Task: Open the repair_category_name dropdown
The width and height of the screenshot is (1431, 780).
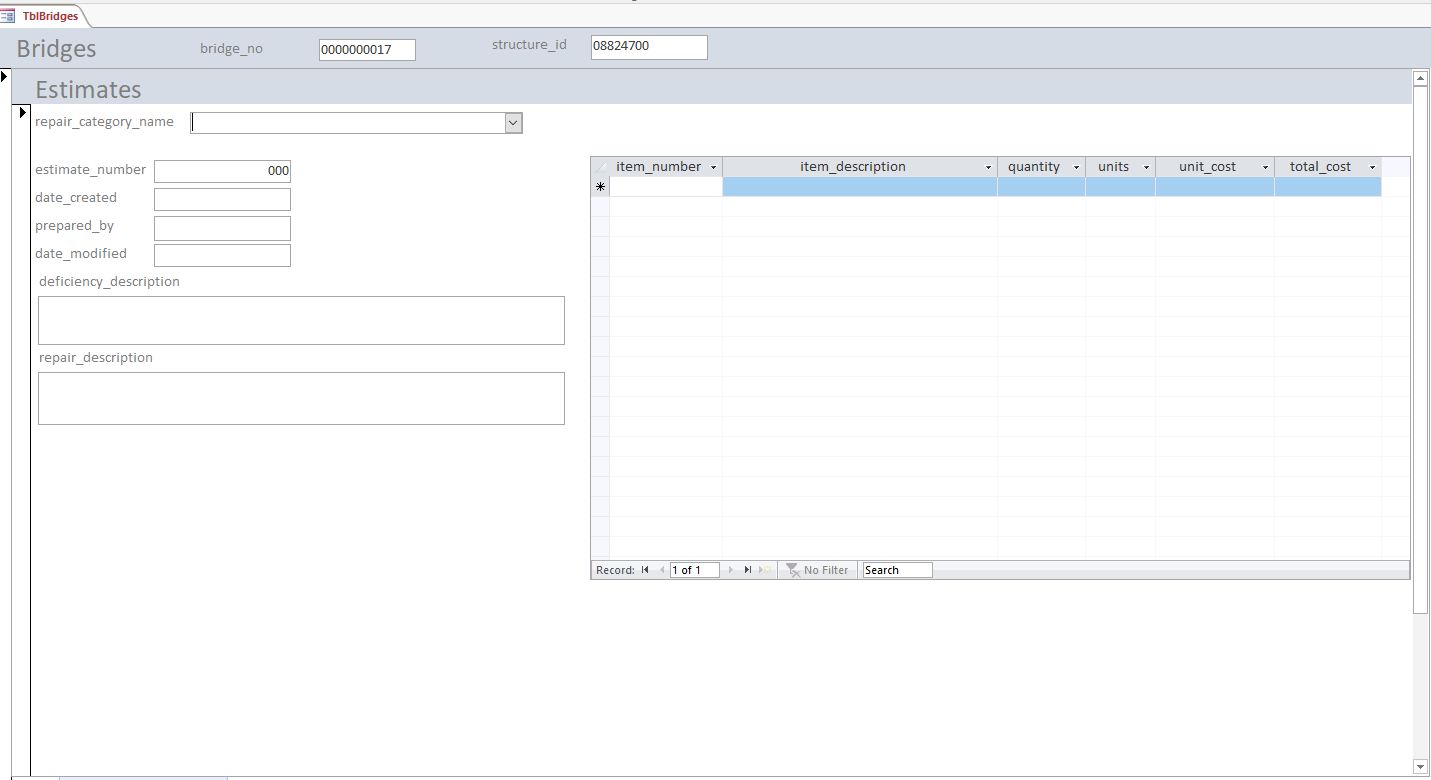Action: click(513, 123)
